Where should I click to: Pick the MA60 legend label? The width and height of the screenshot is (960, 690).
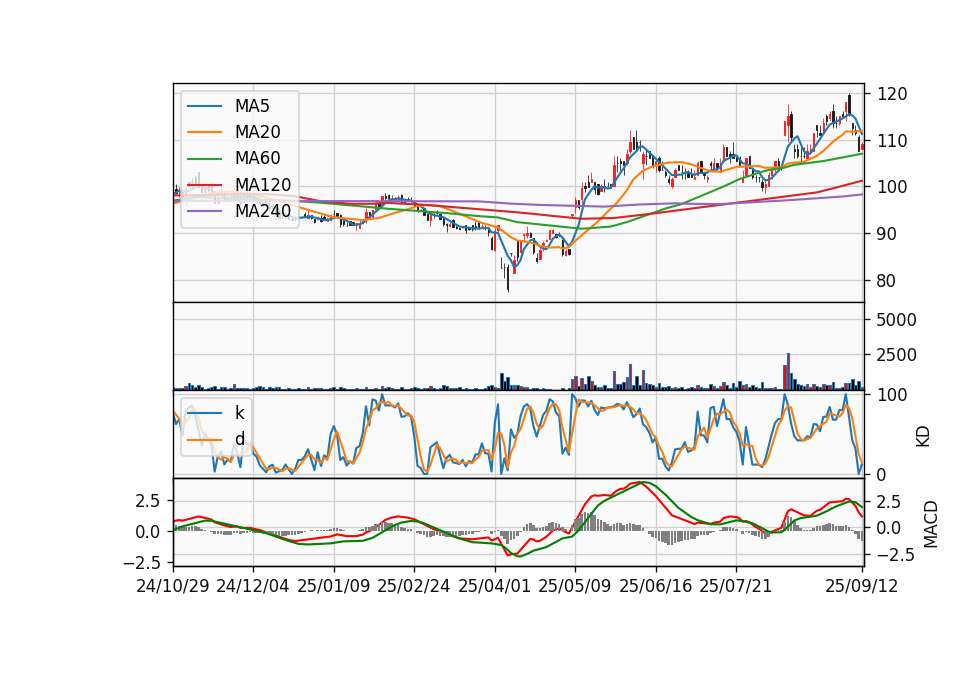(257, 159)
